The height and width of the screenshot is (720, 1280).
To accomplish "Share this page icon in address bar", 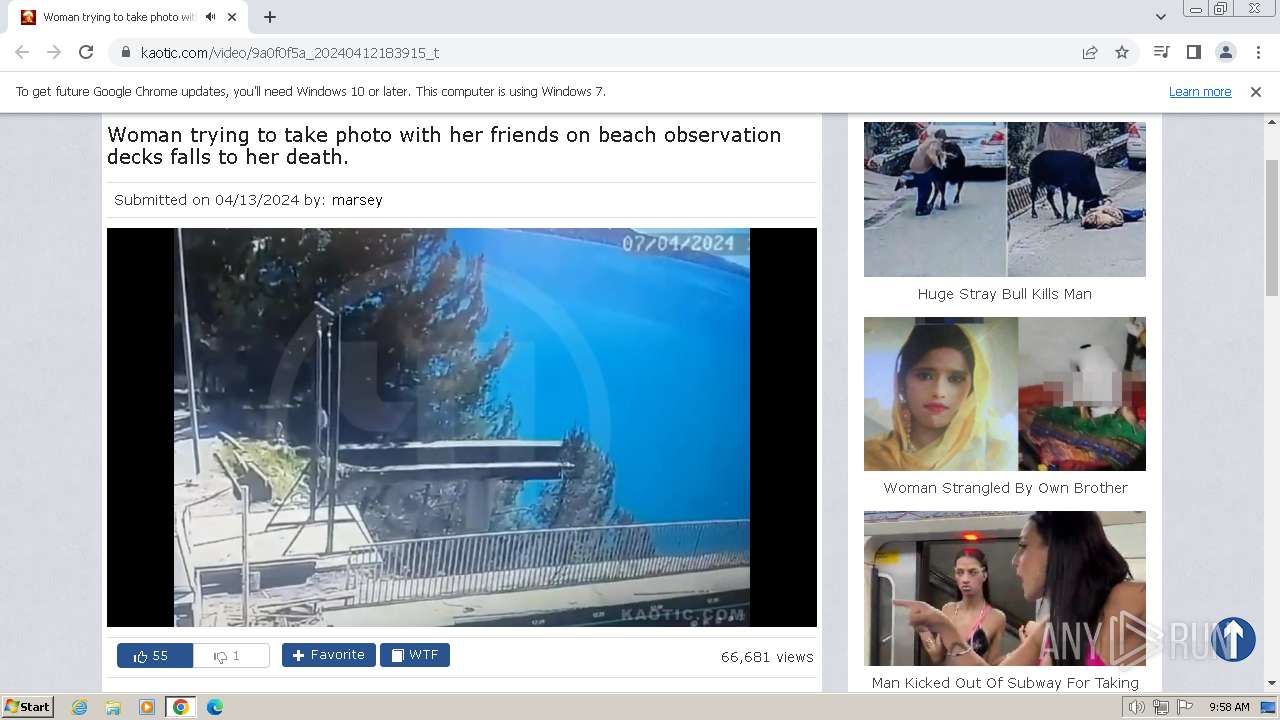I will pos(1090,52).
